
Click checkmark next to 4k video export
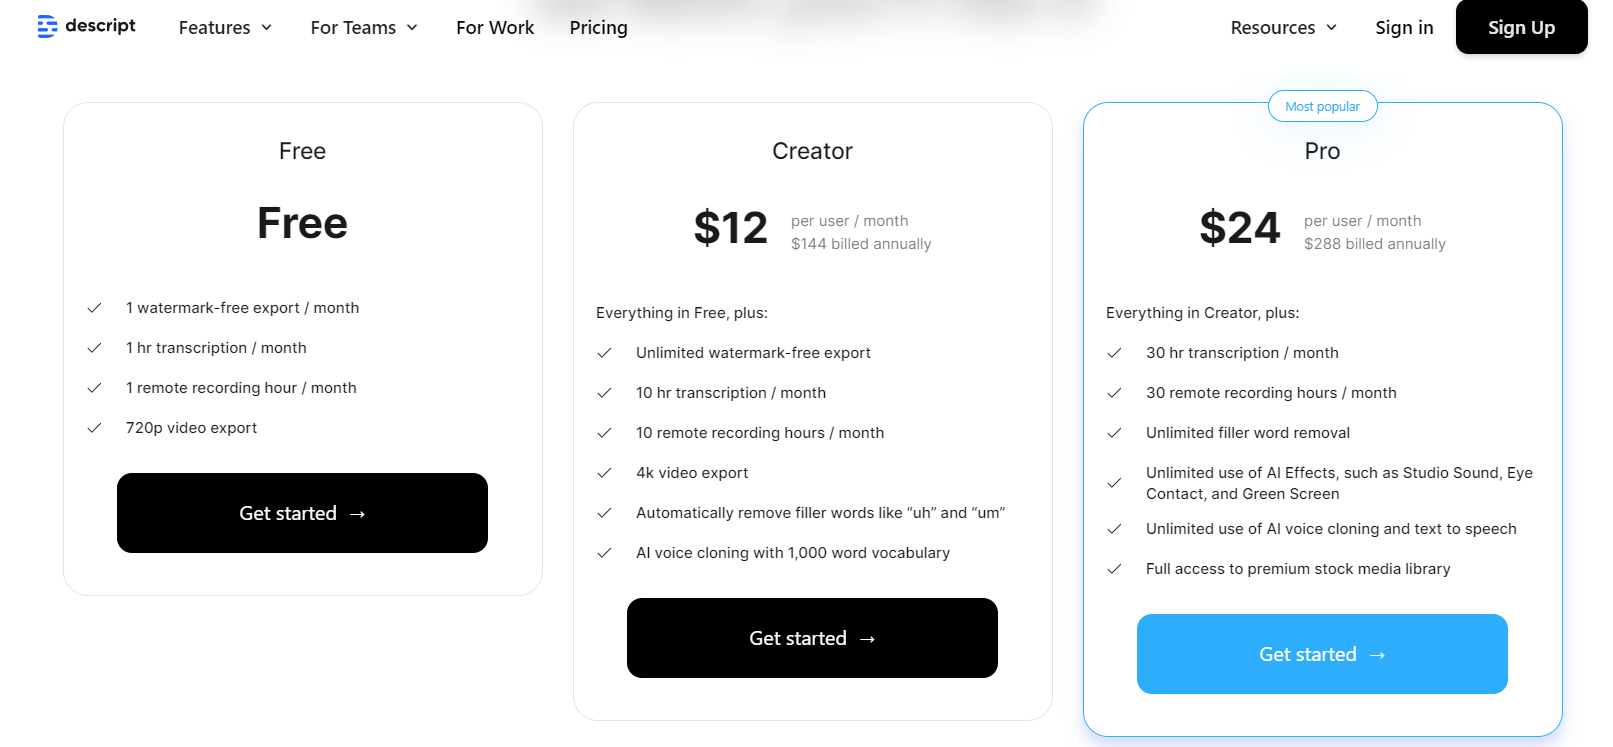[604, 473]
